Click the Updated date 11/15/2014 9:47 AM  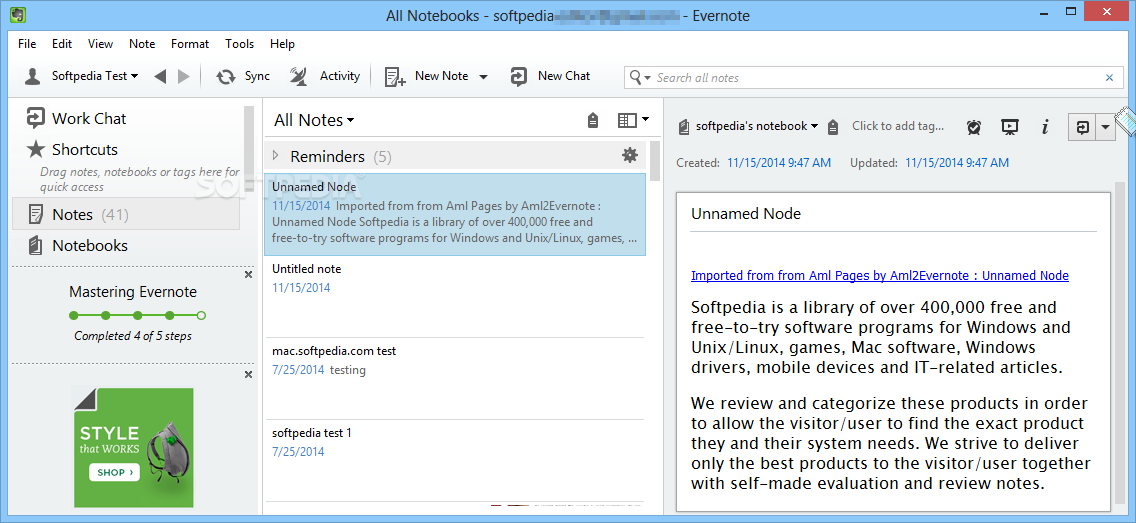[x=957, y=163]
